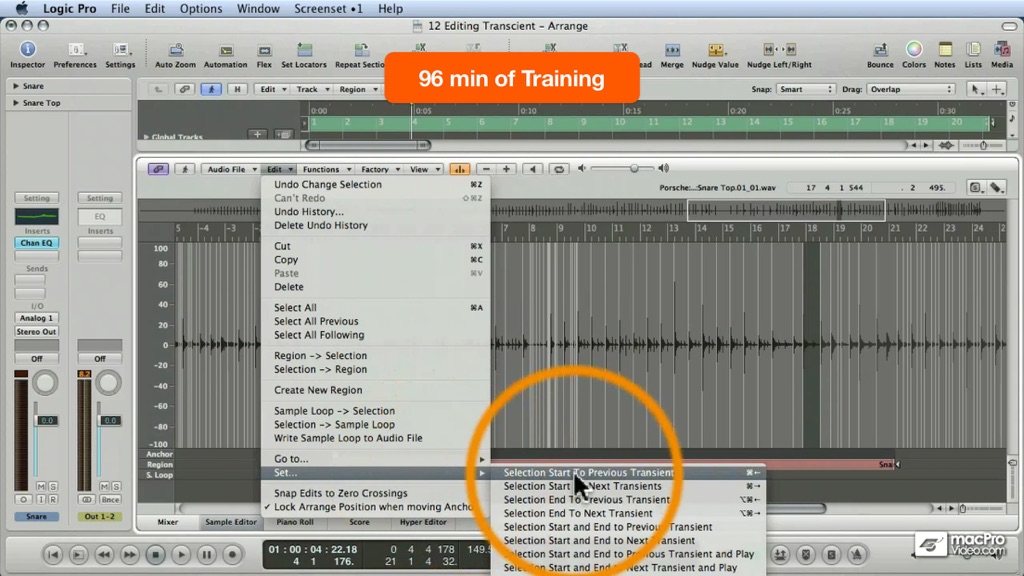Click the transient editing mode icon
Viewport: 1024px width, 576px height.
tap(460, 169)
